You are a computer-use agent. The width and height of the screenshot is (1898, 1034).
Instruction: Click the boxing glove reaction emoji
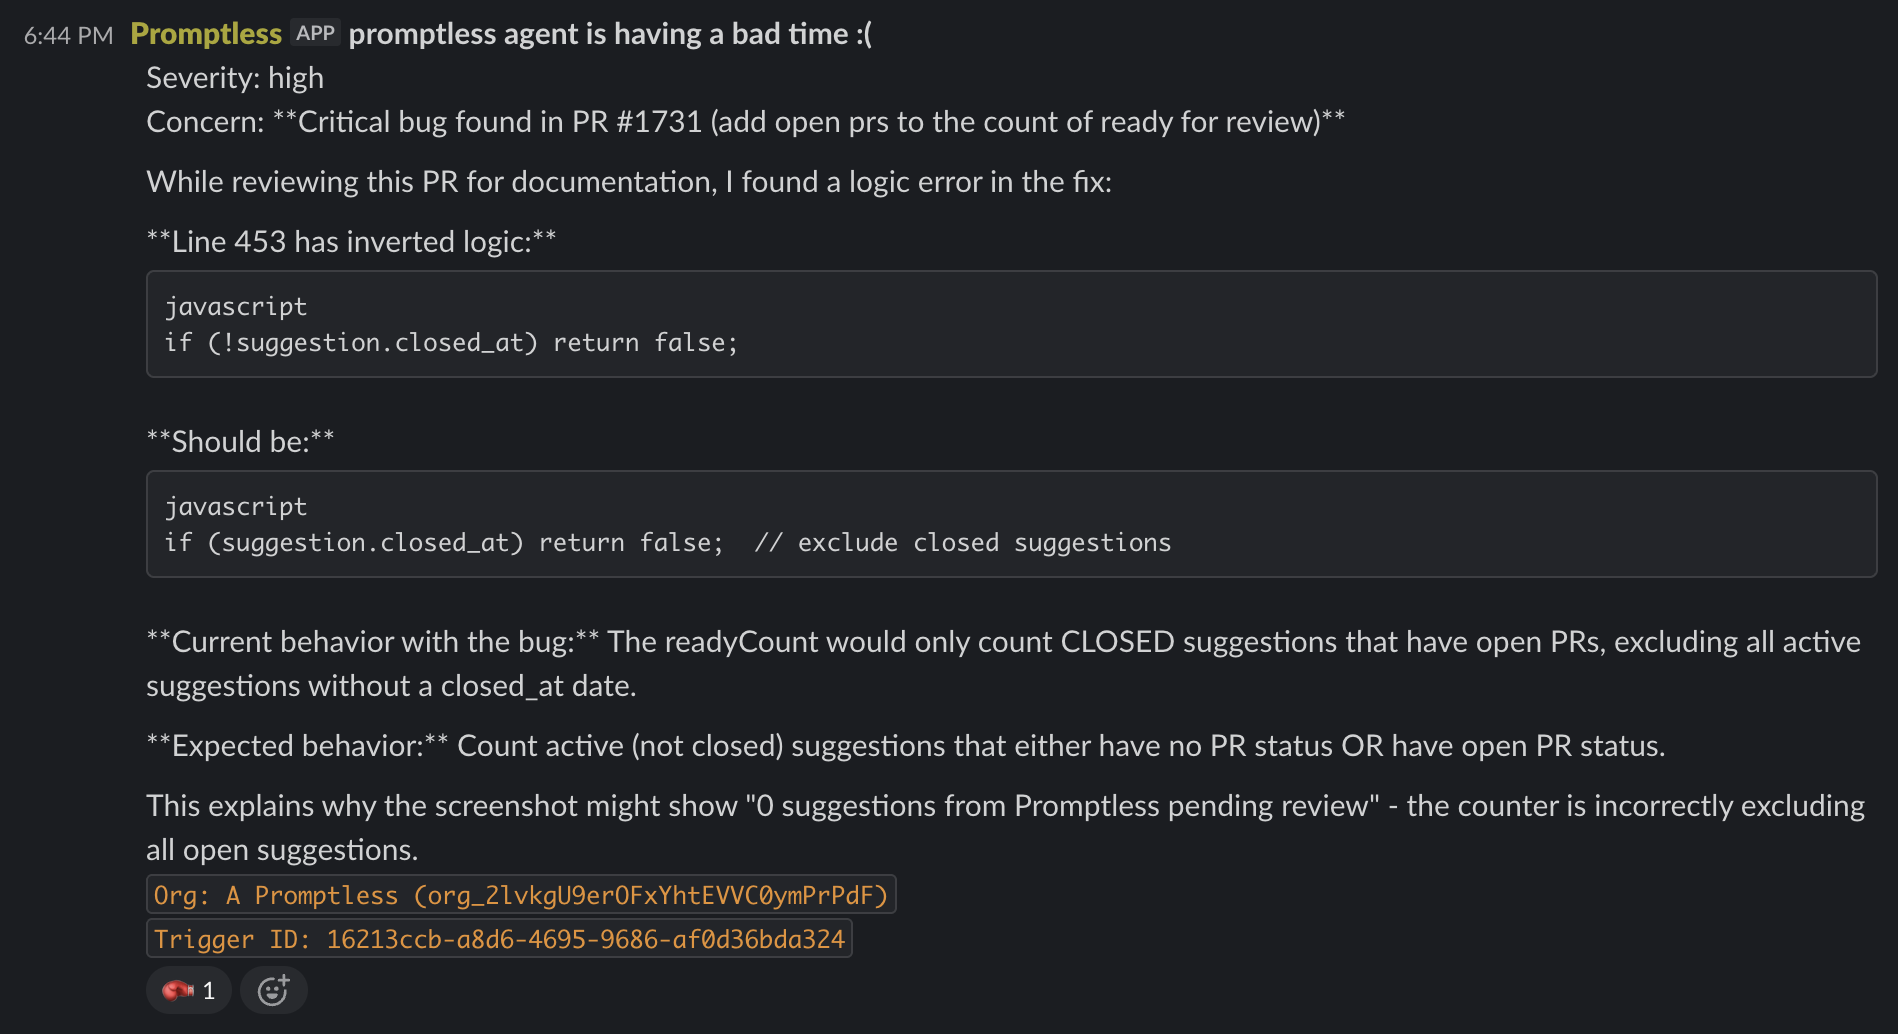click(177, 990)
